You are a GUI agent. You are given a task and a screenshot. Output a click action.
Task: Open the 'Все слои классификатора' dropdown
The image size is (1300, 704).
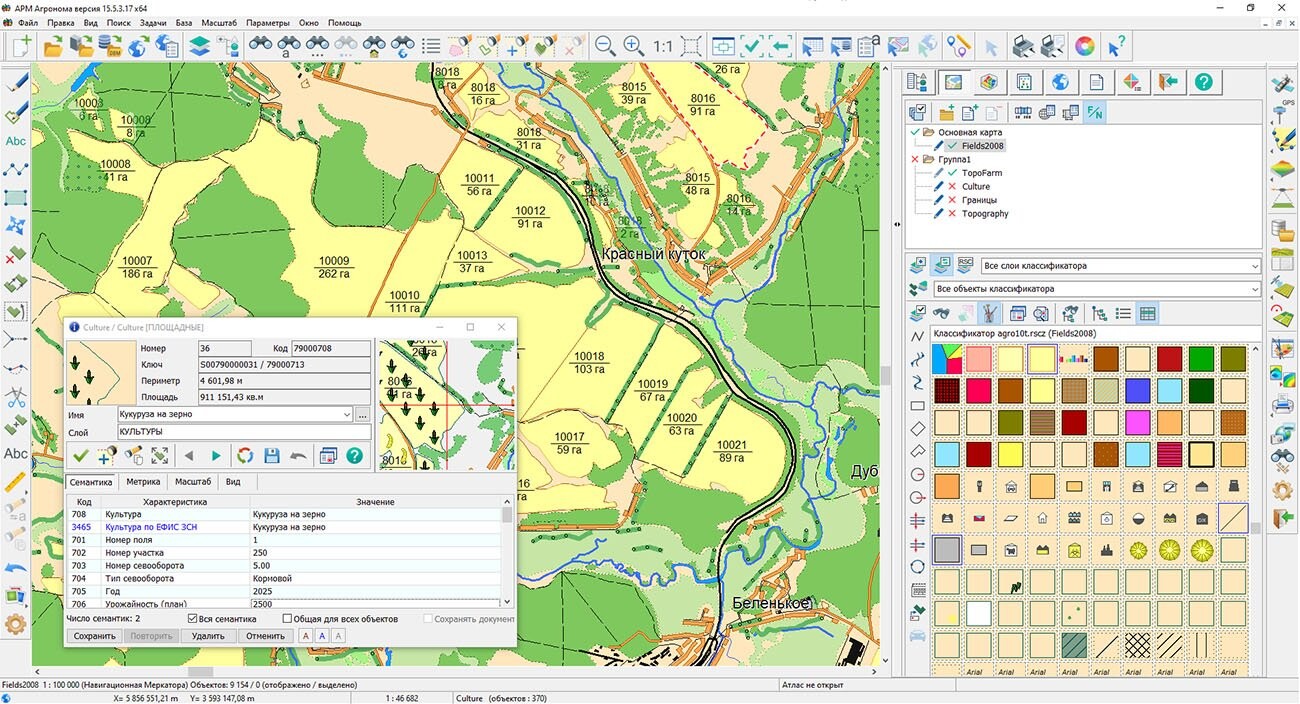1254,266
